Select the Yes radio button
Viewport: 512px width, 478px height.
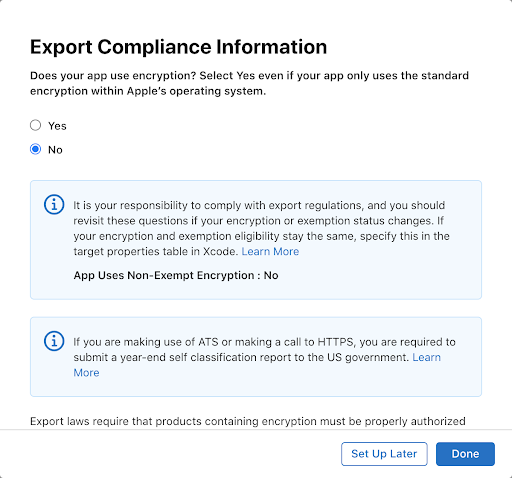coord(35,125)
